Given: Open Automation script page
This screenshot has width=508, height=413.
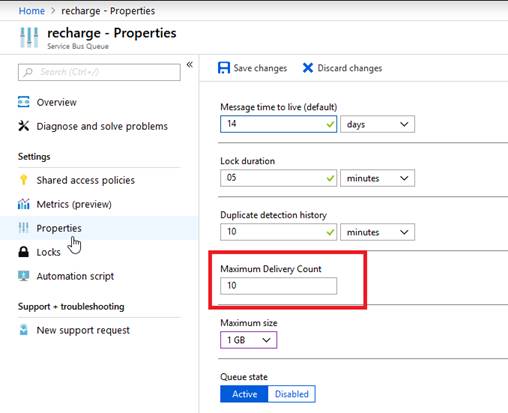Looking at the screenshot, I should point(99,276).
